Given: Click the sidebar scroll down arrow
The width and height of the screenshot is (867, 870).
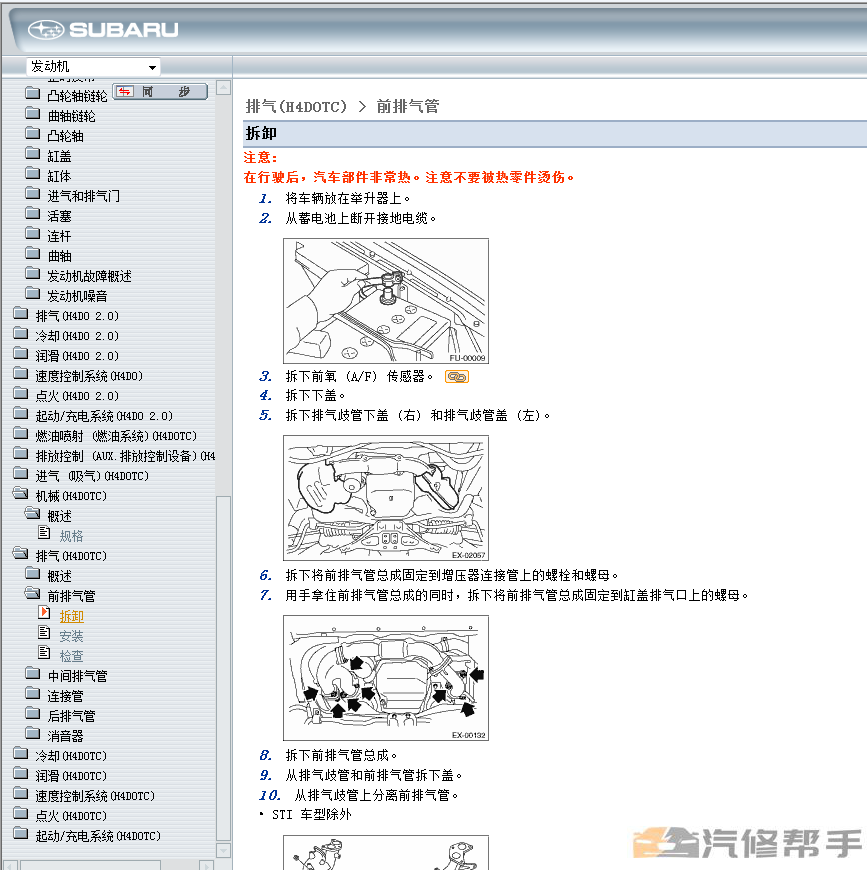Looking at the screenshot, I should pyautogui.click(x=224, y=850).
